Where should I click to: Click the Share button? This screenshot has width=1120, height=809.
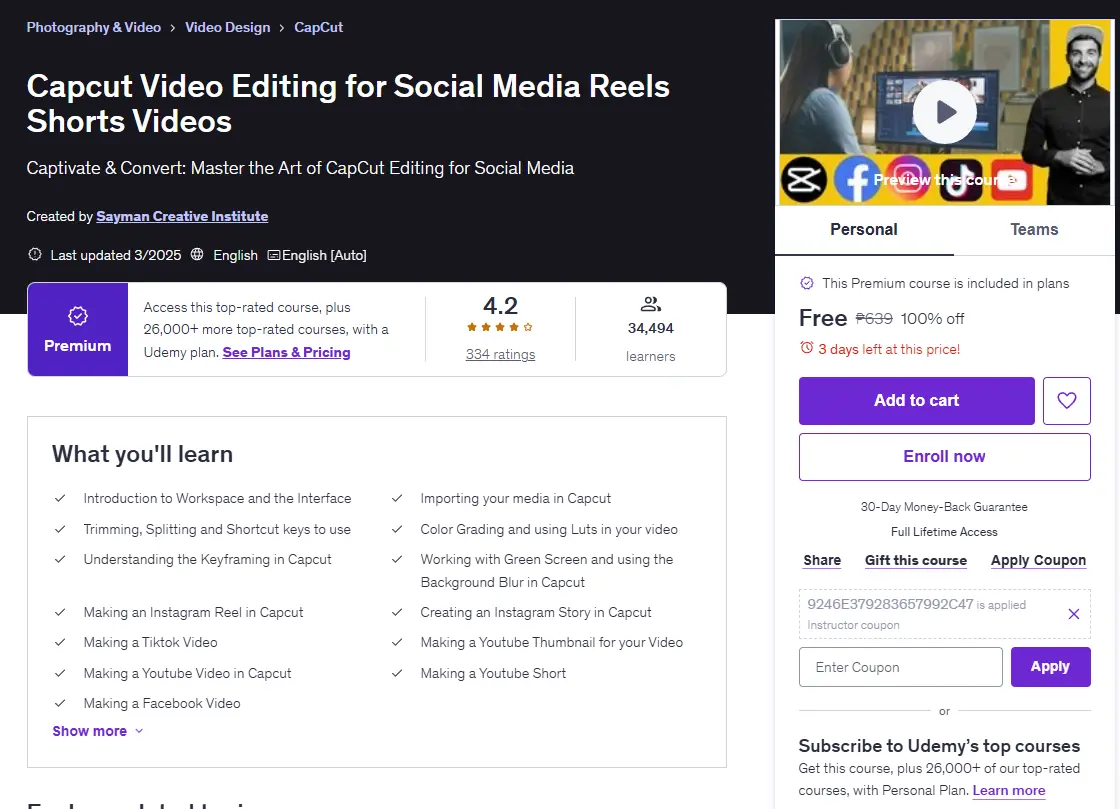pos(821,561)
